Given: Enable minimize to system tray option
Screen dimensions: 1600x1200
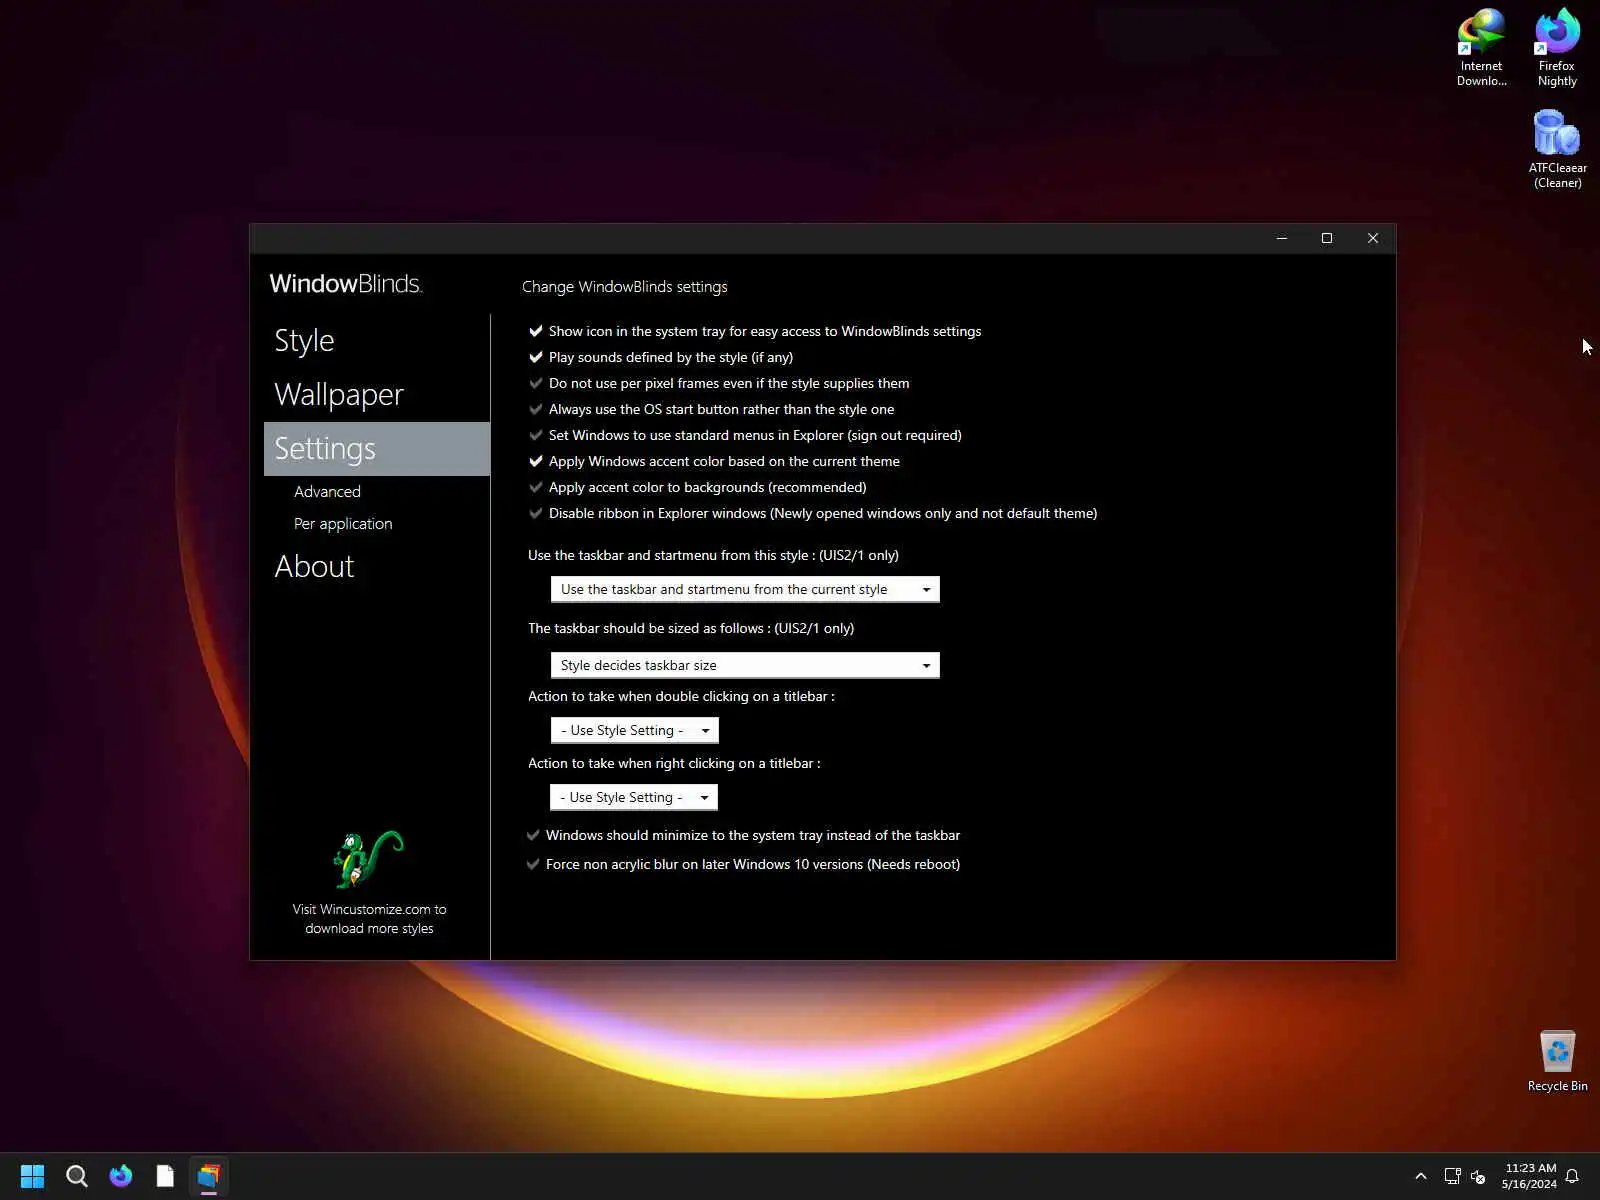Looking at the screenshot, I should click(743, 835).
